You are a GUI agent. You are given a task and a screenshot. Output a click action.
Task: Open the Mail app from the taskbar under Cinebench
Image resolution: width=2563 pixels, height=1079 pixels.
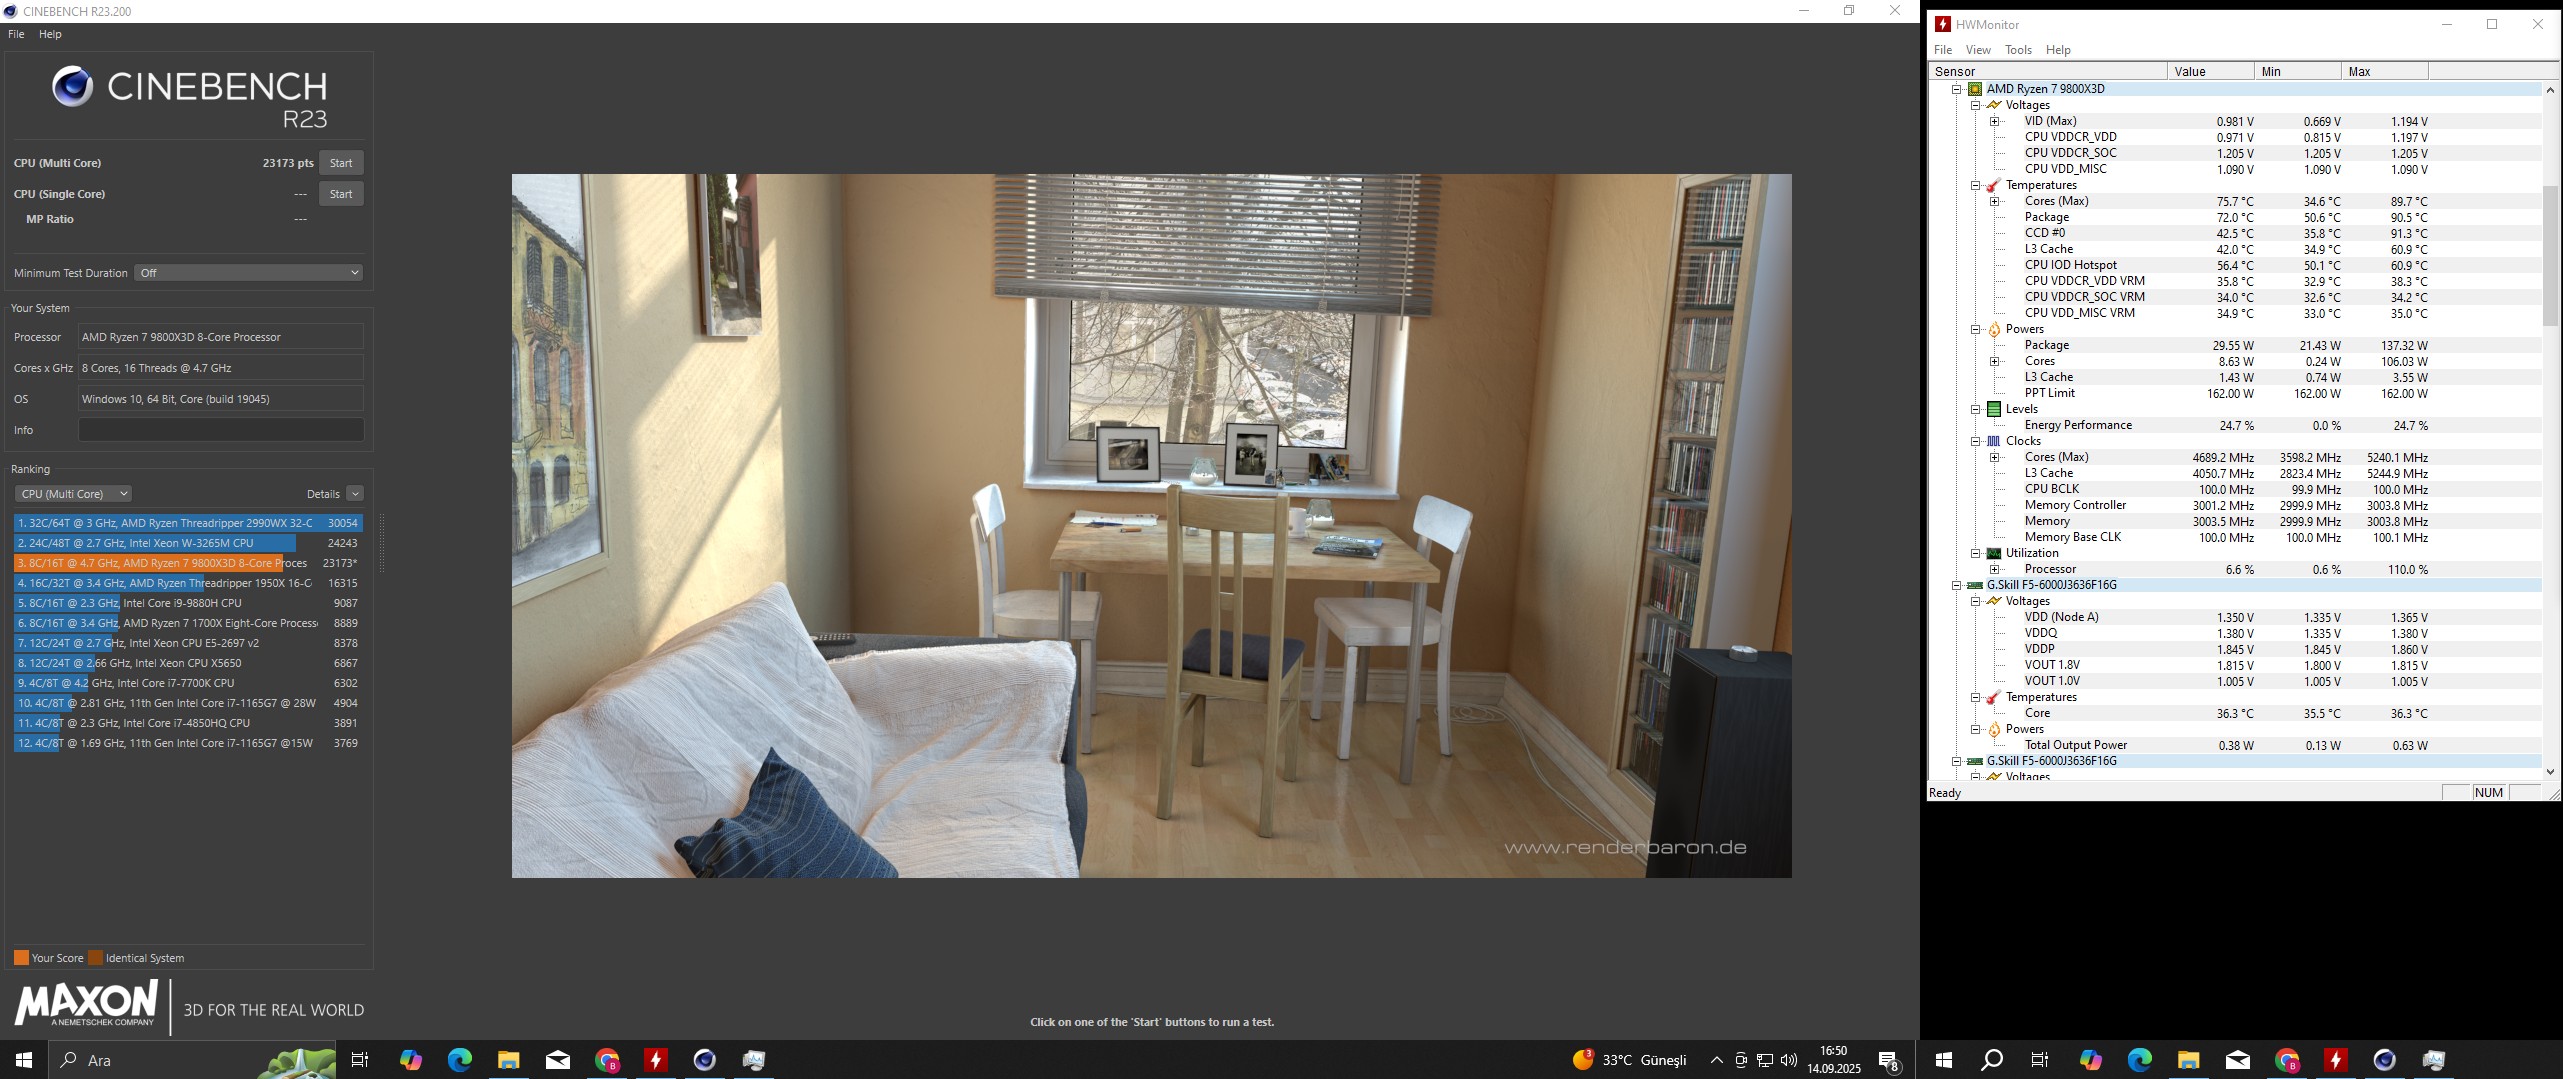tap(558, 1060)
